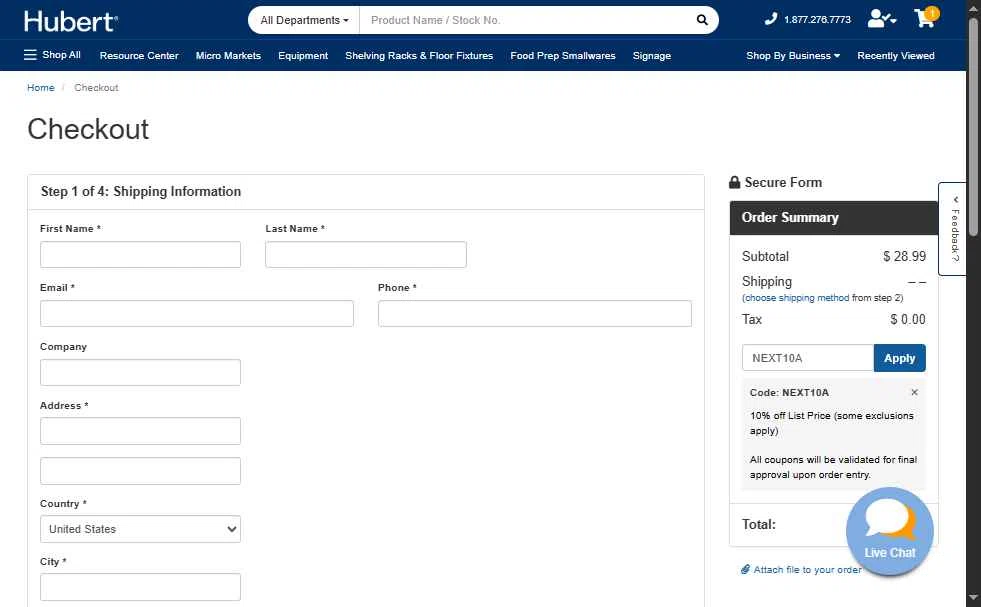
Task: Click the First Name field
Action: tap(140, 255)
